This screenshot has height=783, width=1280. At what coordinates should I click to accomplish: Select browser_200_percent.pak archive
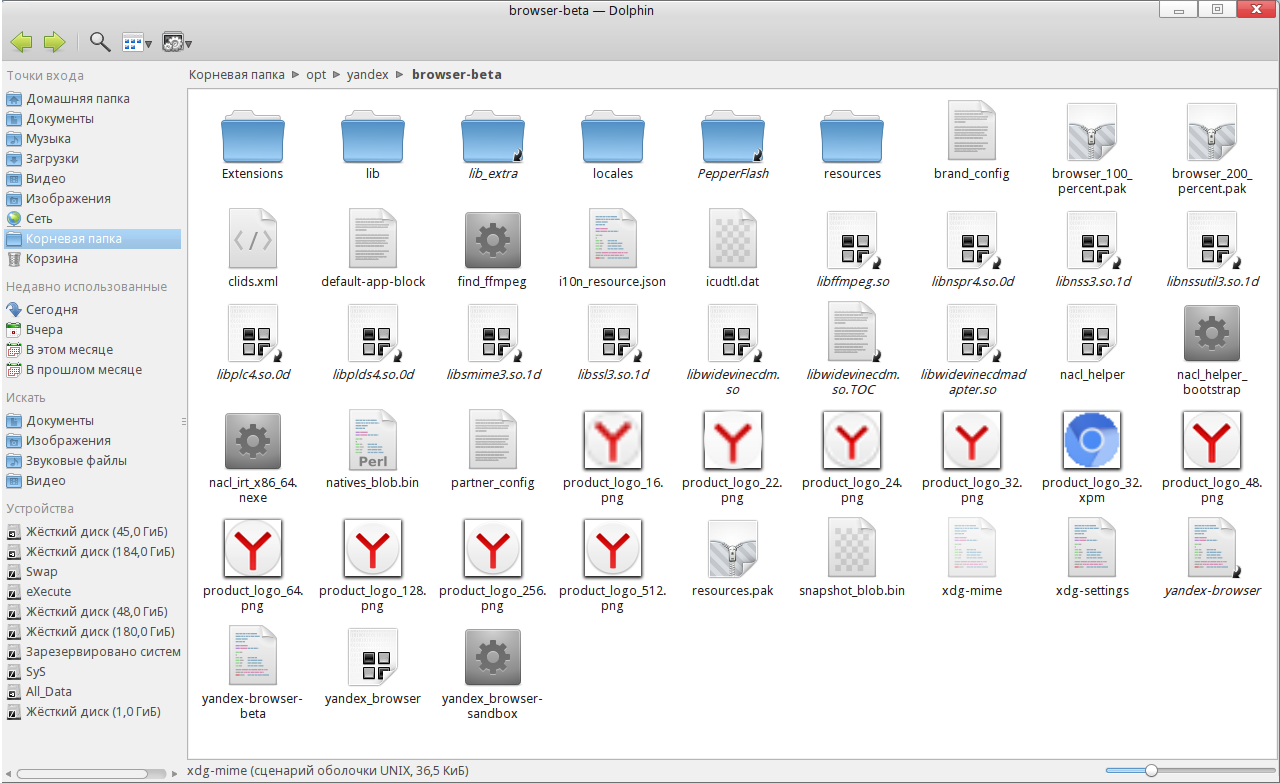(1212, 148)
